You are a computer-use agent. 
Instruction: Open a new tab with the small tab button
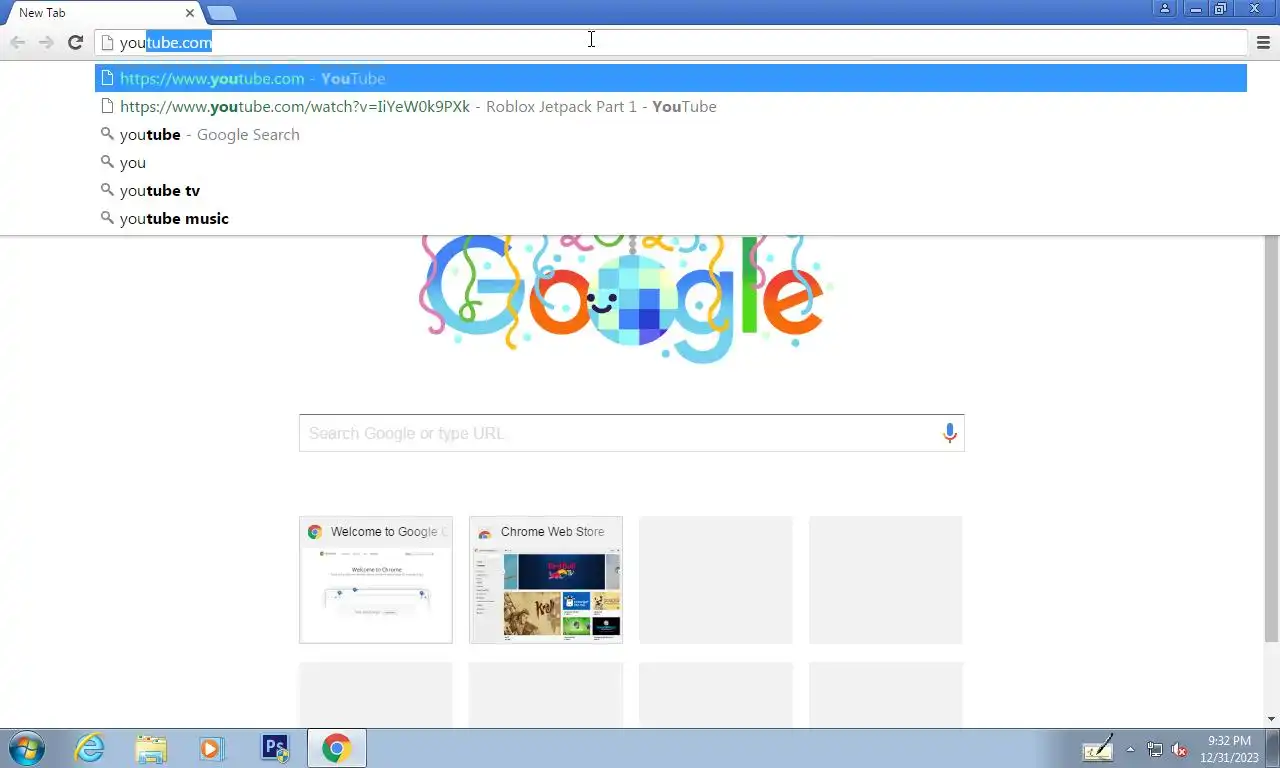coord(222,13)
